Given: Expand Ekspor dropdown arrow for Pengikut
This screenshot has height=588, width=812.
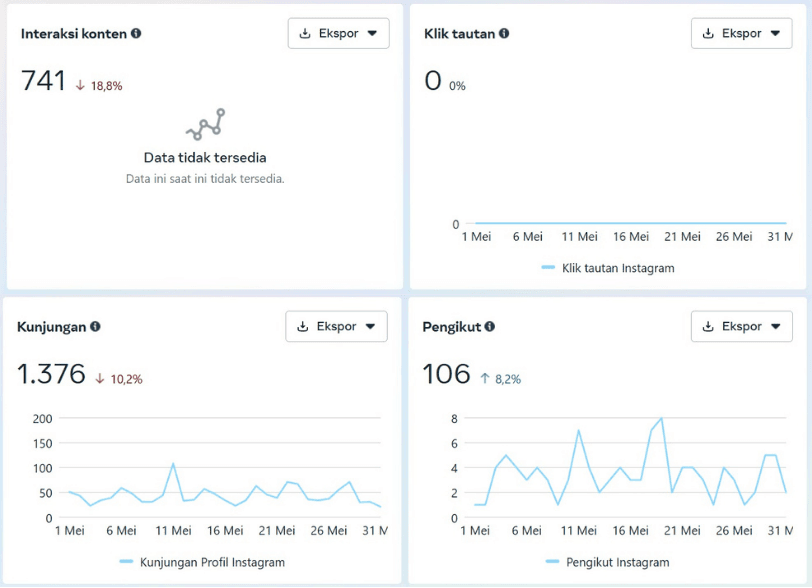Looking at the screenshot, I should 775,326.
